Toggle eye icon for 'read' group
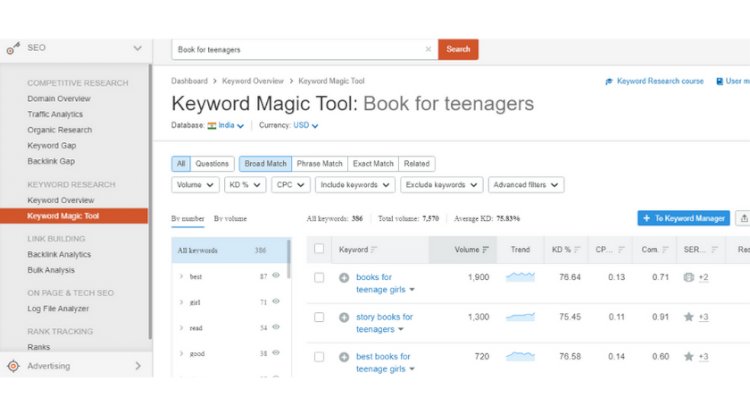The image size is (750, 415). (x=276, y=327)
